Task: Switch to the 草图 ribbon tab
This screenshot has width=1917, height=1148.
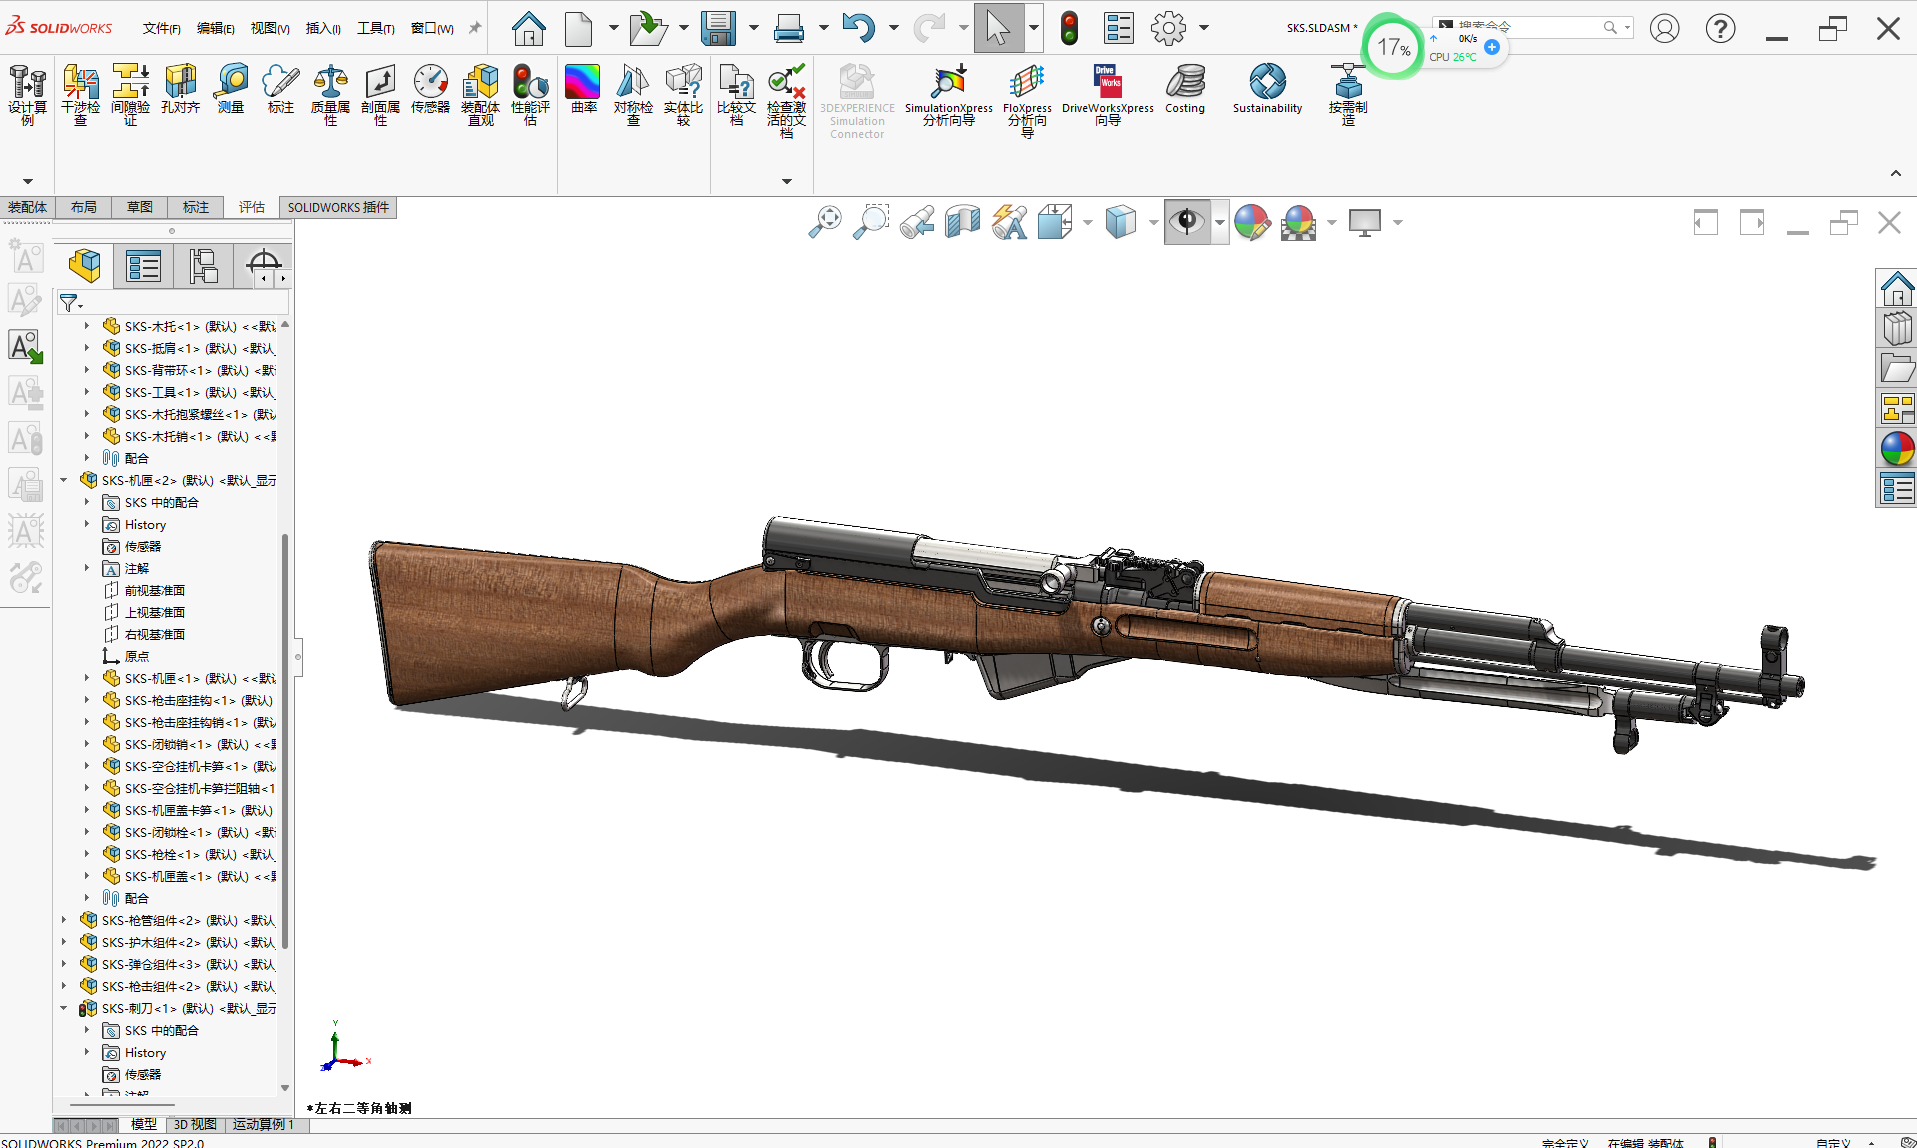Action: (x=140, y=207)
